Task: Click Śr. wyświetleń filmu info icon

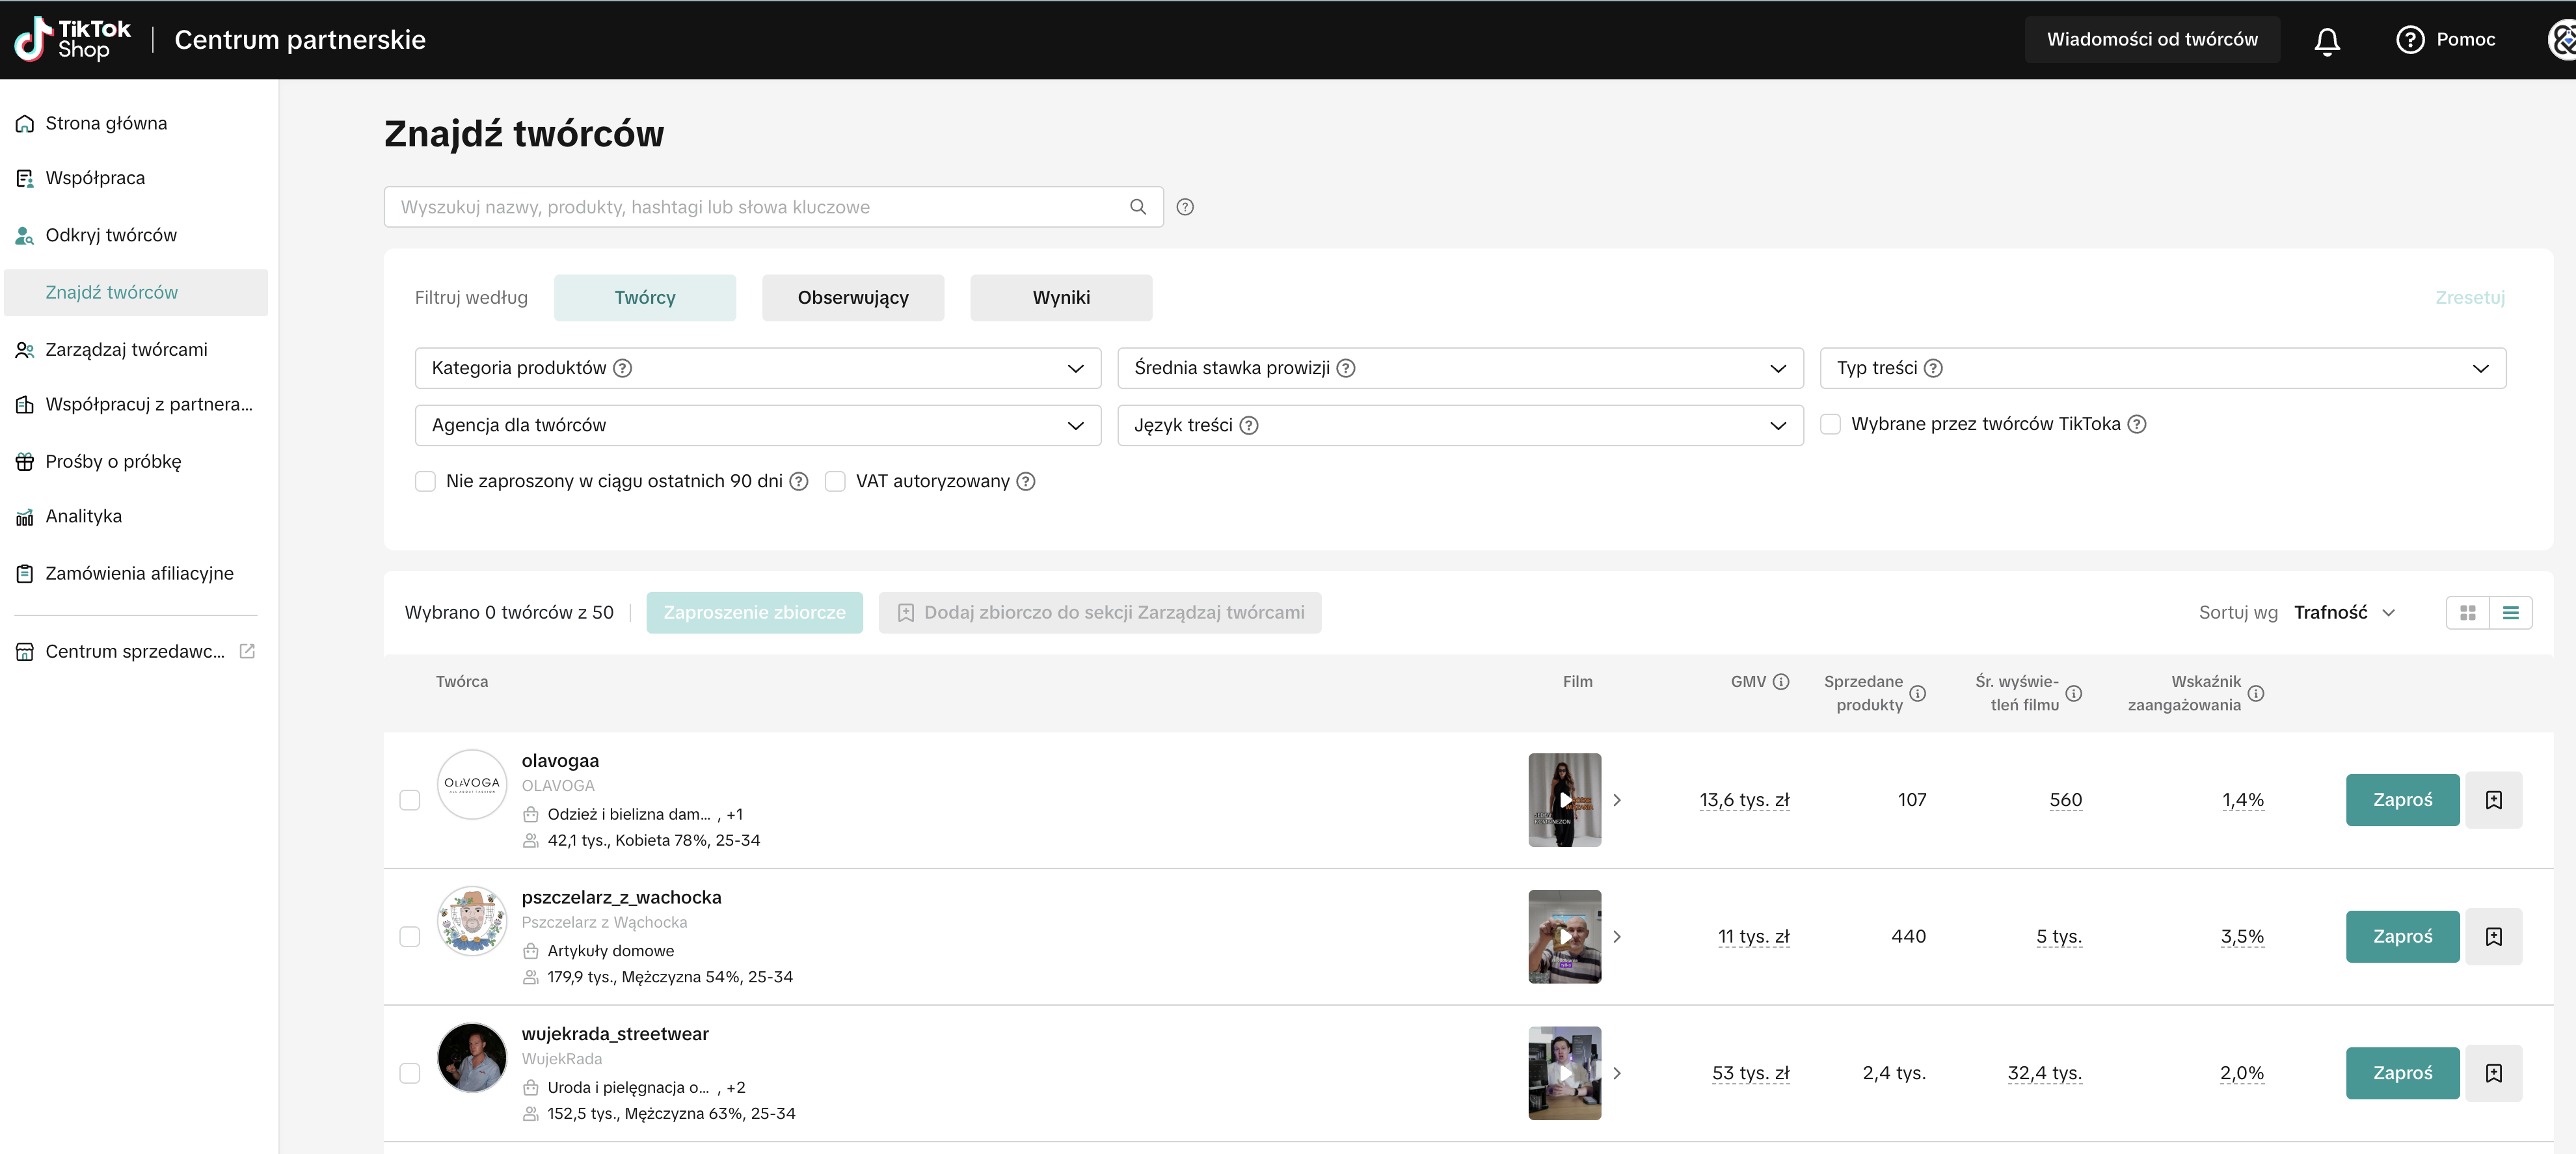Action: coord(2074,693)
